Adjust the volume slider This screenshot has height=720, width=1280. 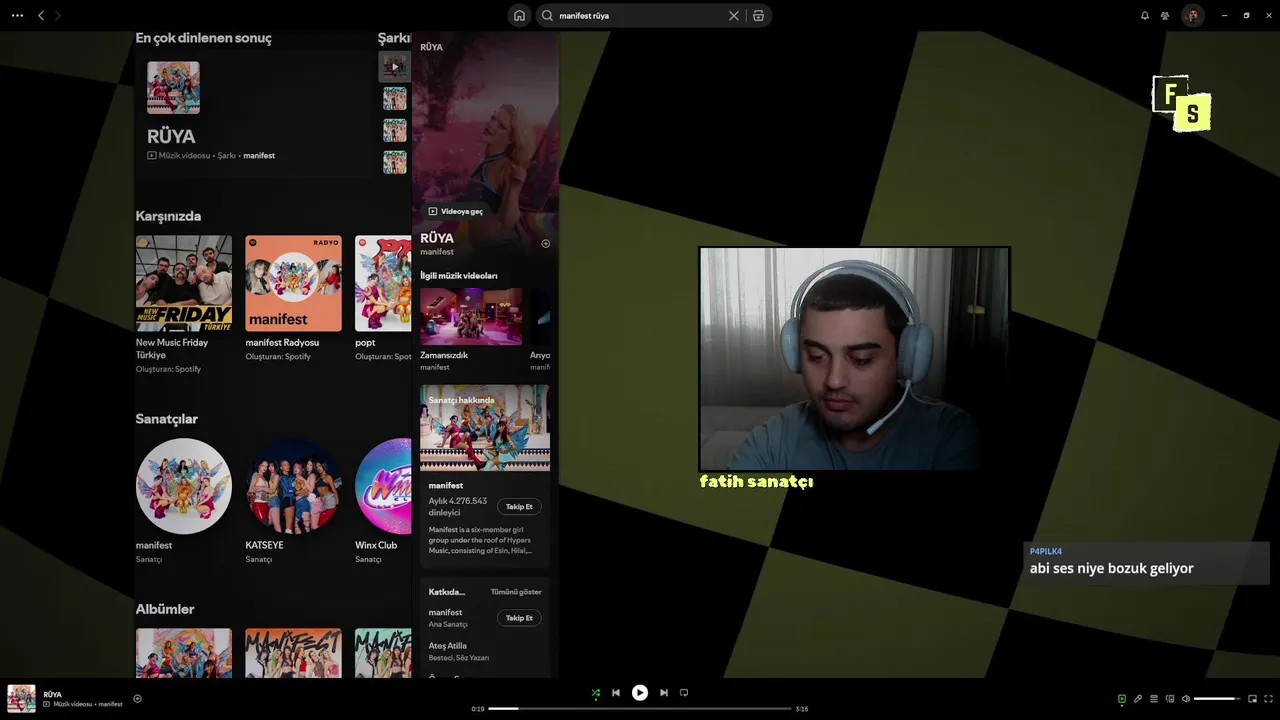(1217, 699)
